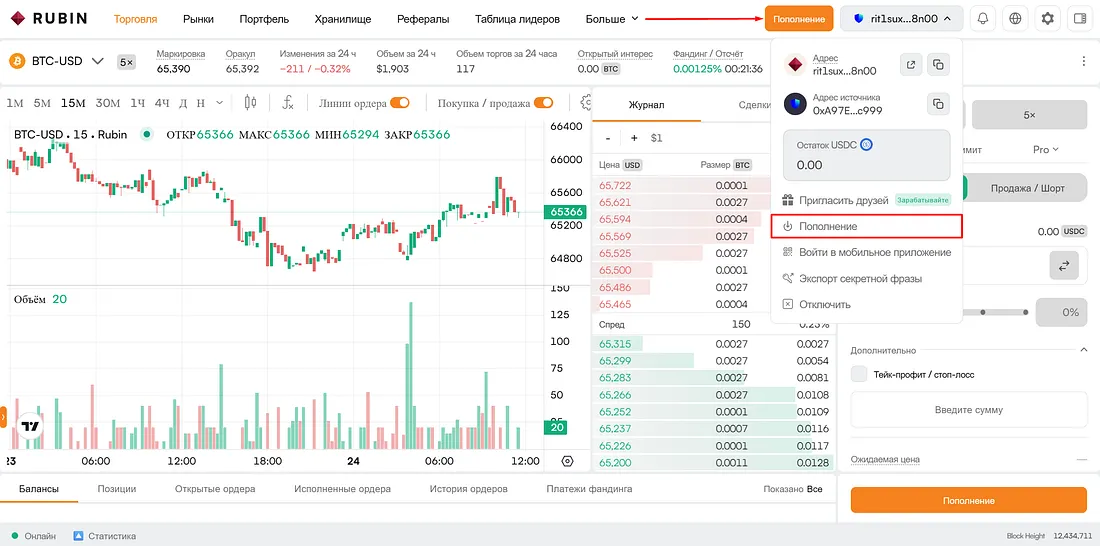Click the swap arrows button
This screenshot has height=546, width=1100.
pyautogui.click(x=1064, y=266)
